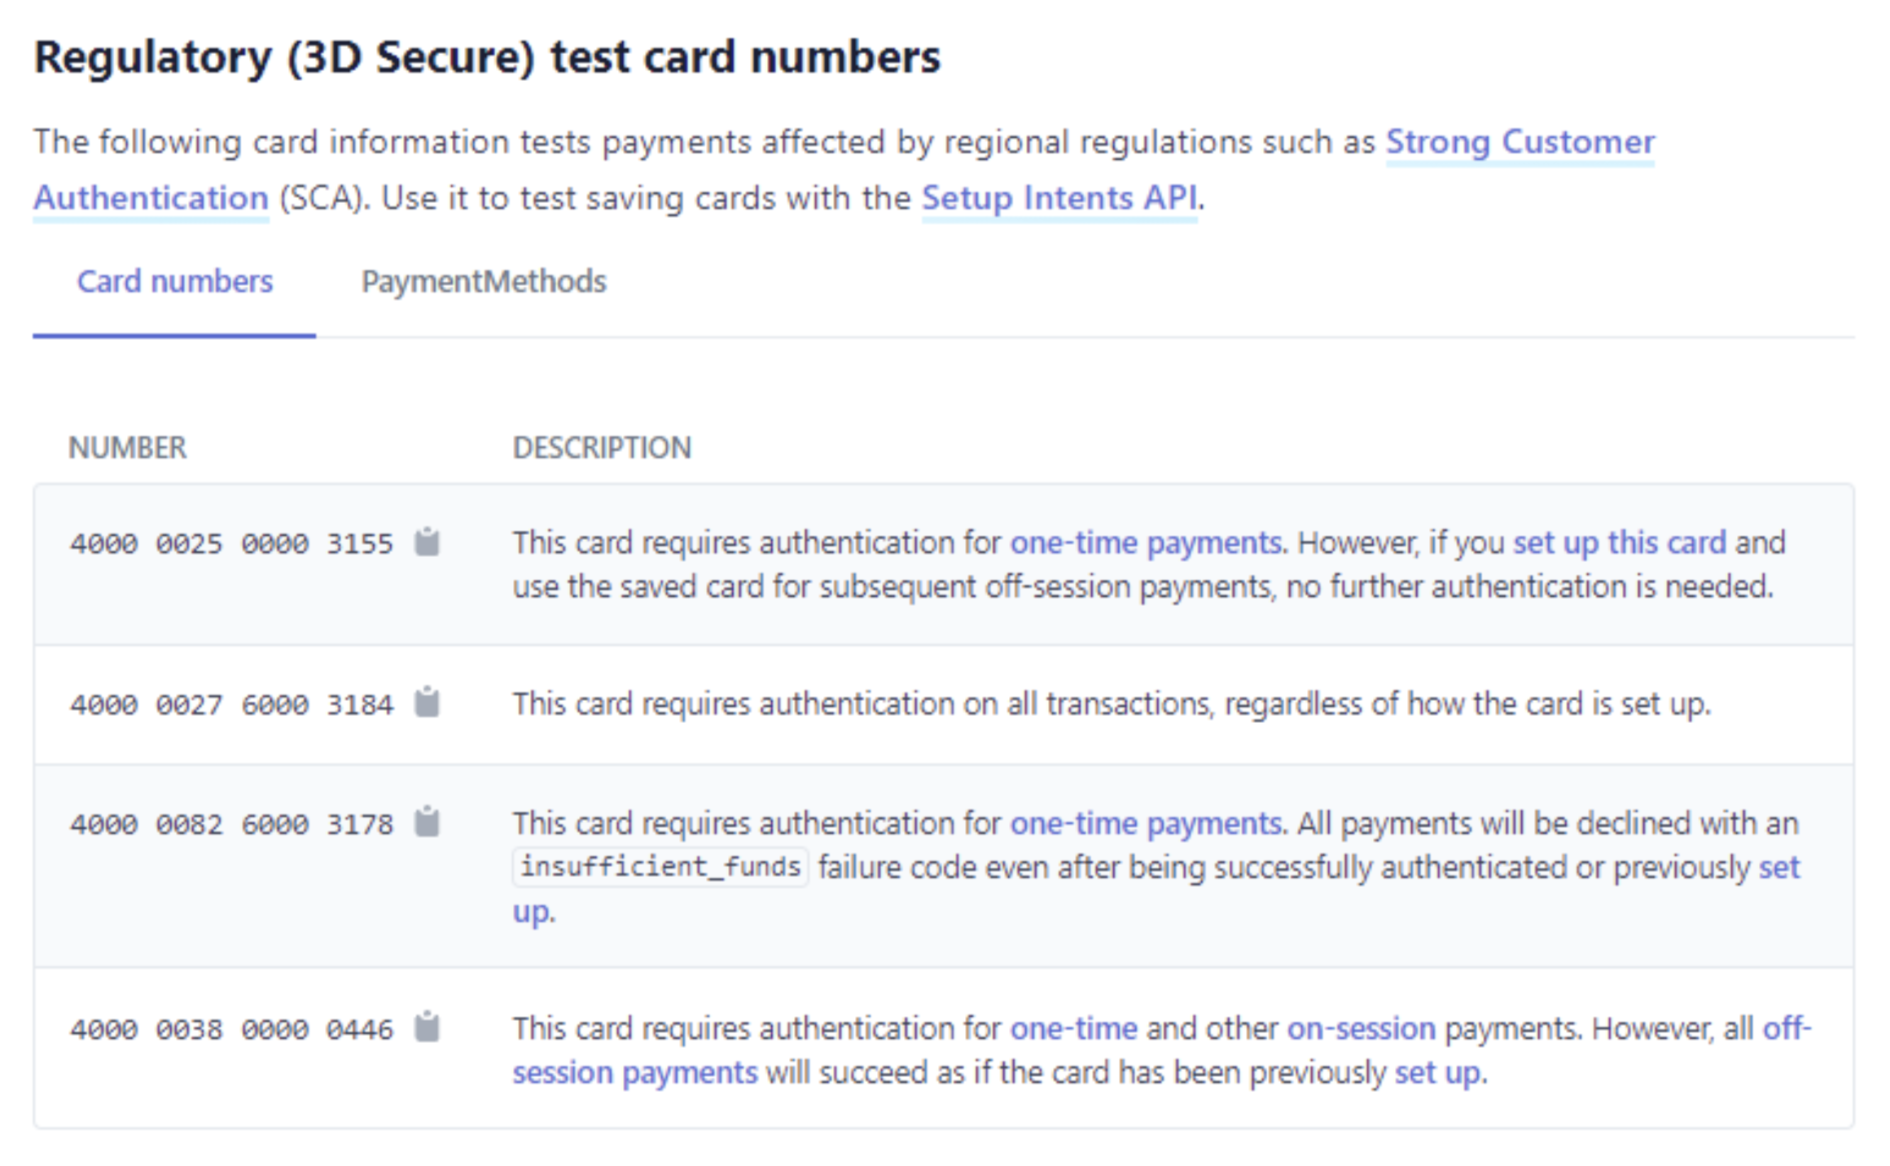Copy card number 4000 0025 0000 3155
This screenshot has height=1166, width=1890.
click(x=427, y=542)
